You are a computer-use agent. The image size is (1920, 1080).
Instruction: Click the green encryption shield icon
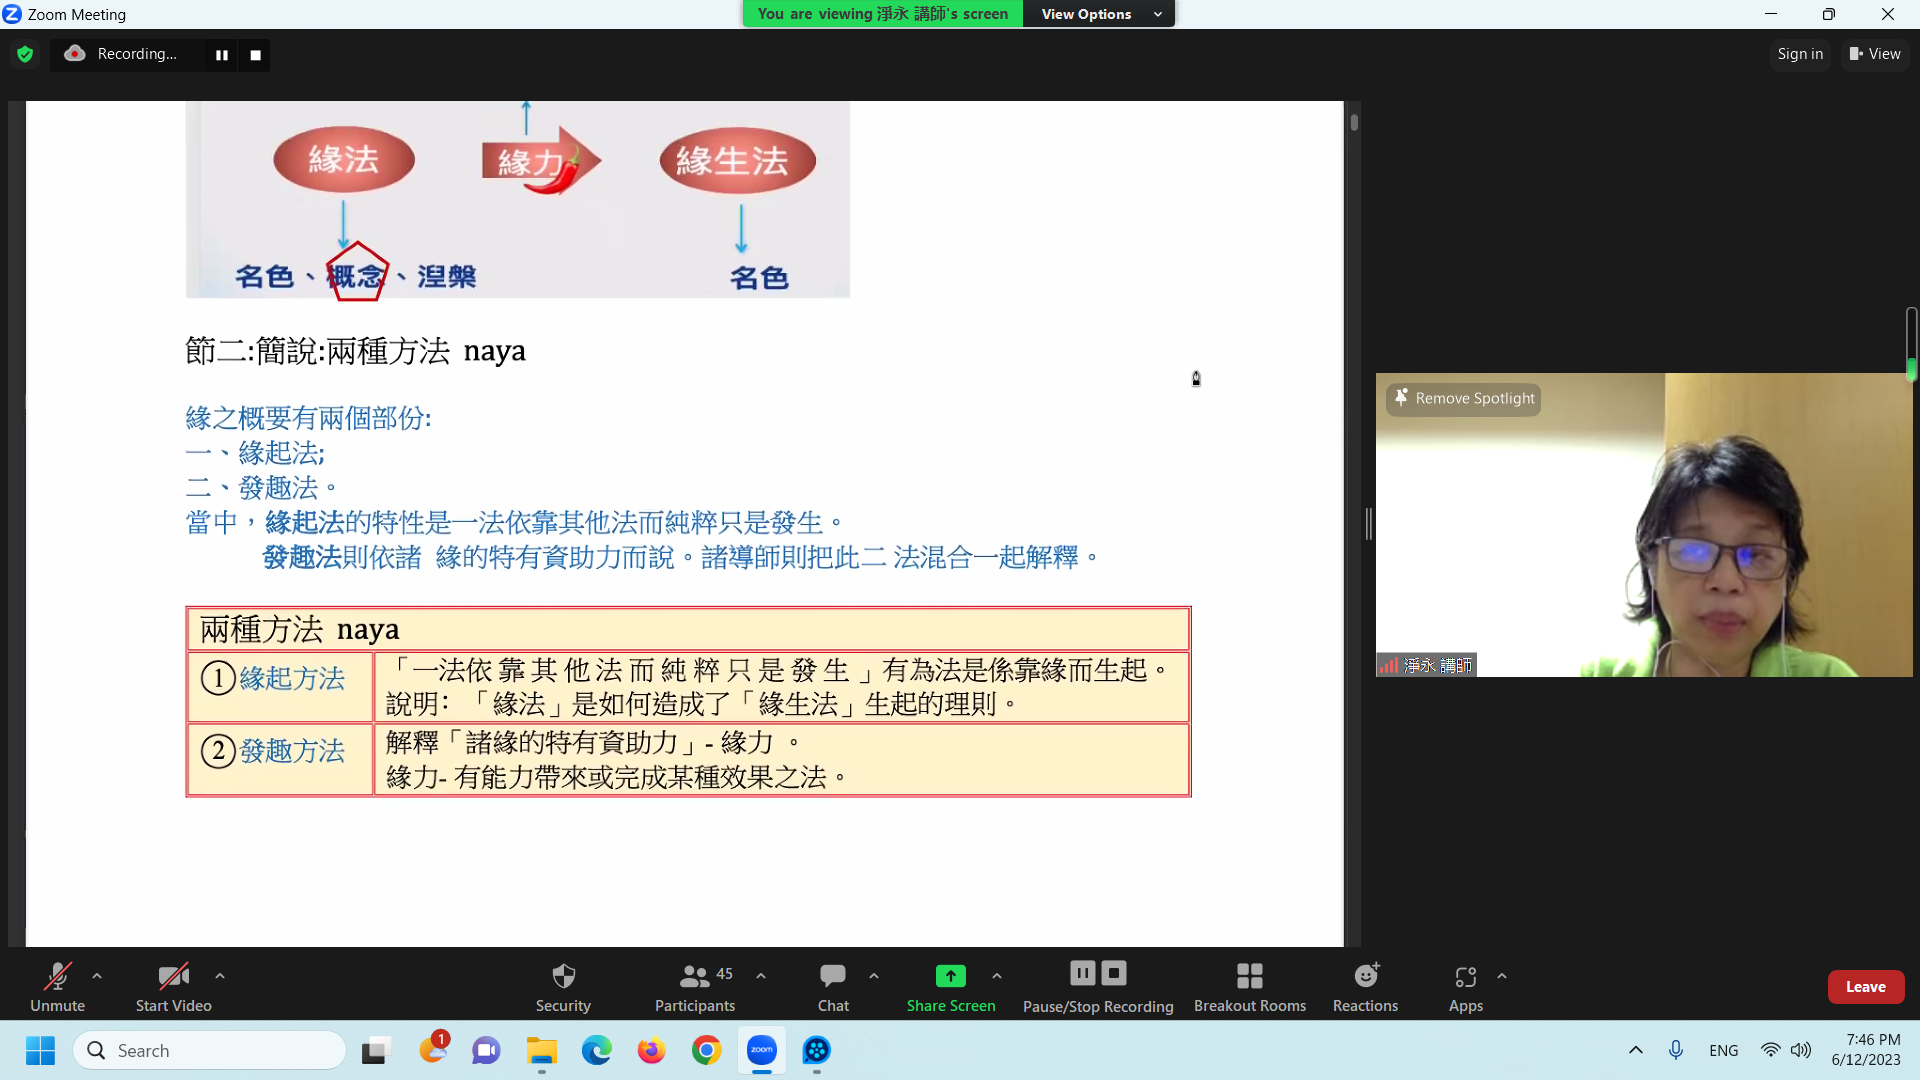pos(25,55)
